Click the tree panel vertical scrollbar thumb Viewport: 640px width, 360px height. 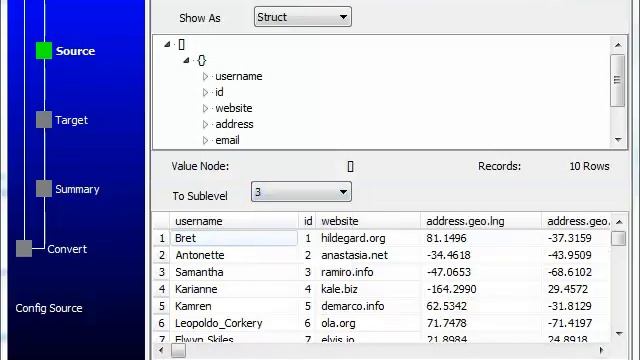pos(618,80)
